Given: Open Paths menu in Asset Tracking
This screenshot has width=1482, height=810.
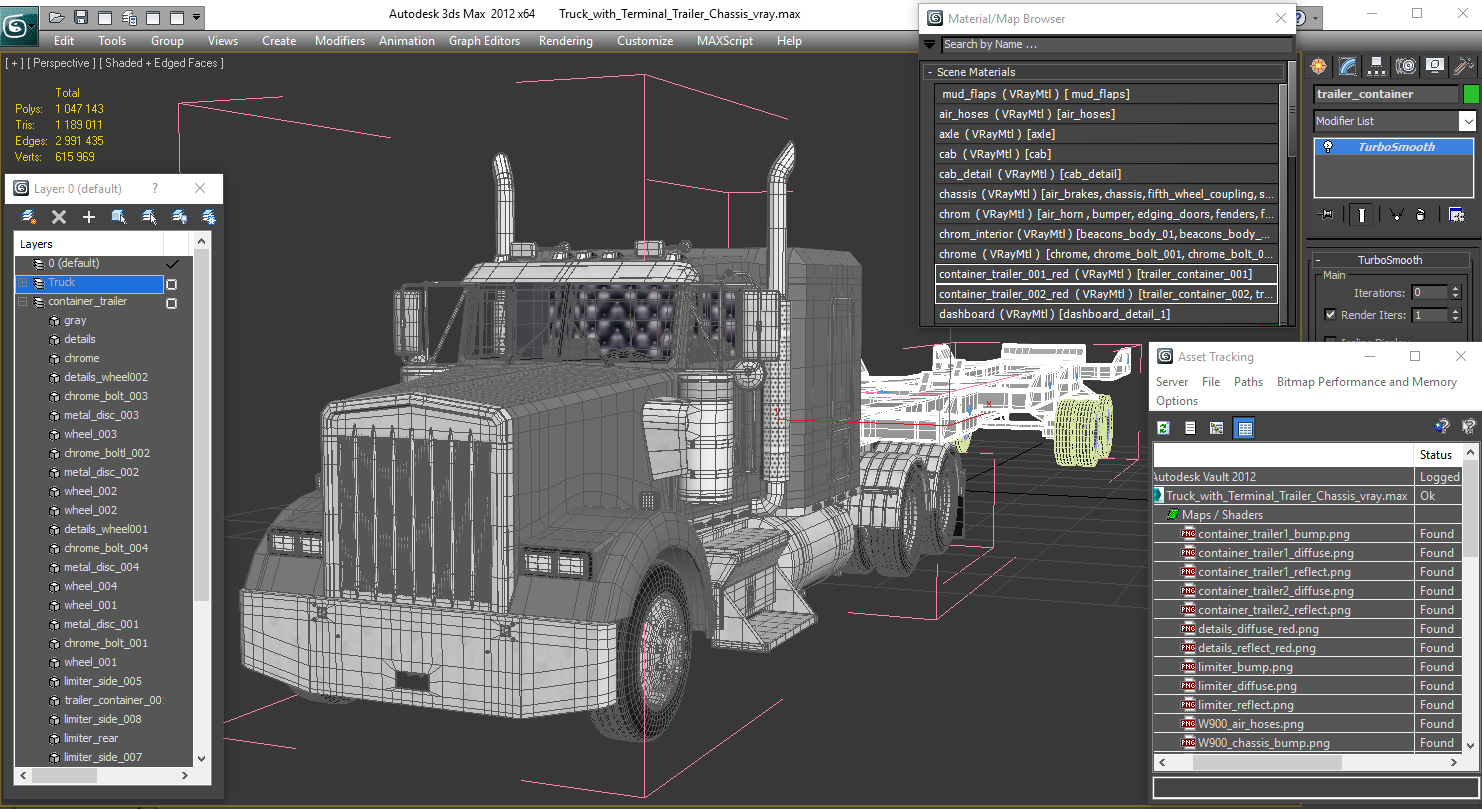Looking at the screenshot, I should pos(1248,382).
